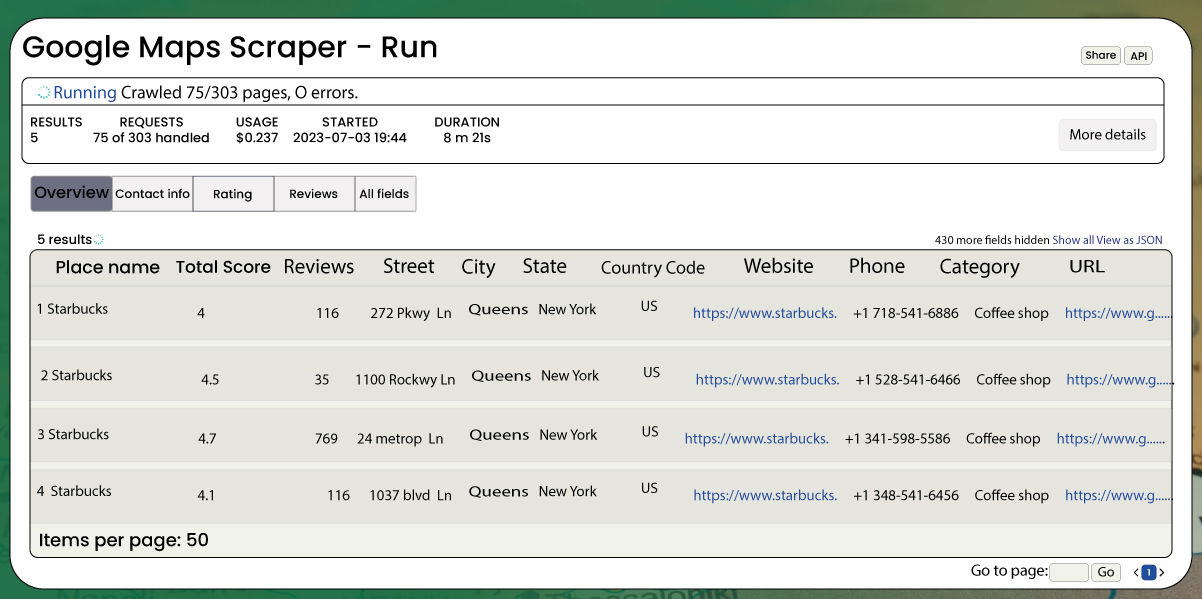
Task: Click the Go button
Action: click(x=1105, y=572)
